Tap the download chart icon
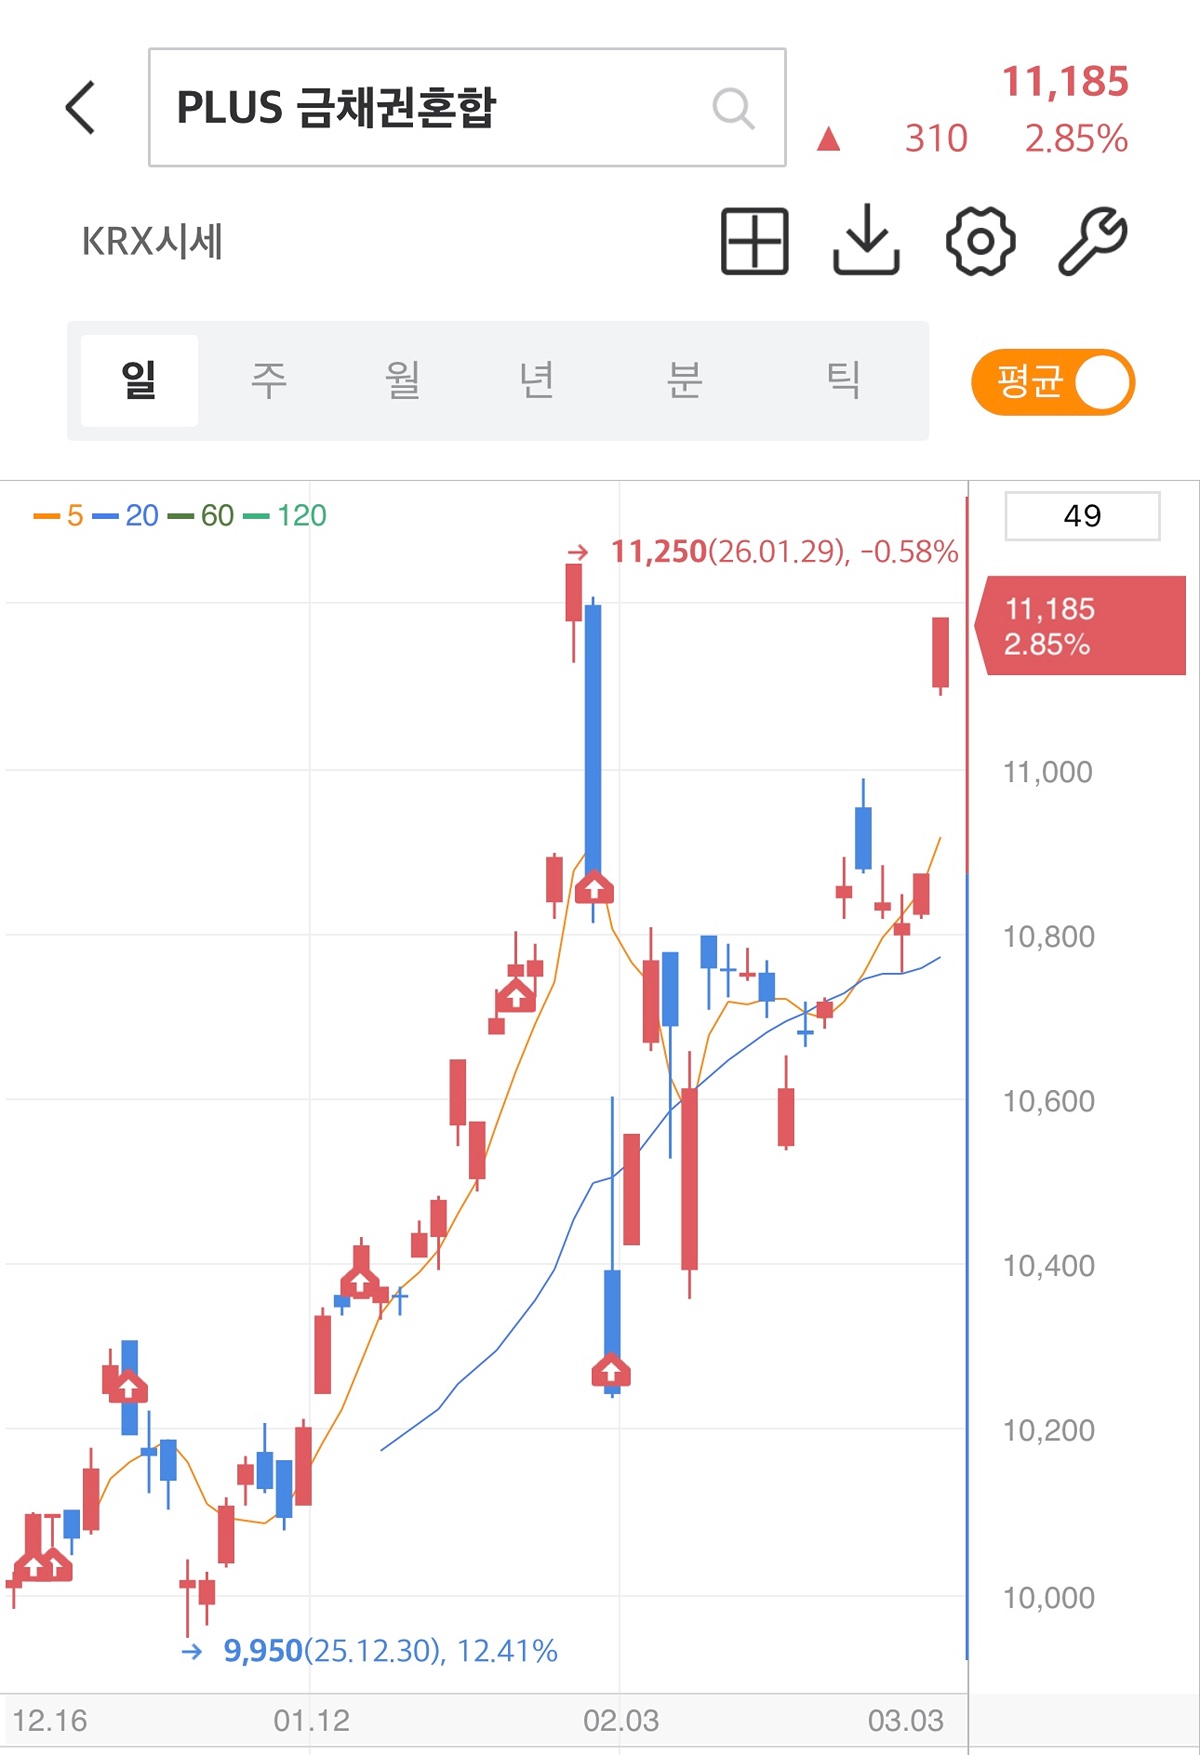Image resolution: width=1200 pixels, height=1755 pixels. tap(866, 240)
